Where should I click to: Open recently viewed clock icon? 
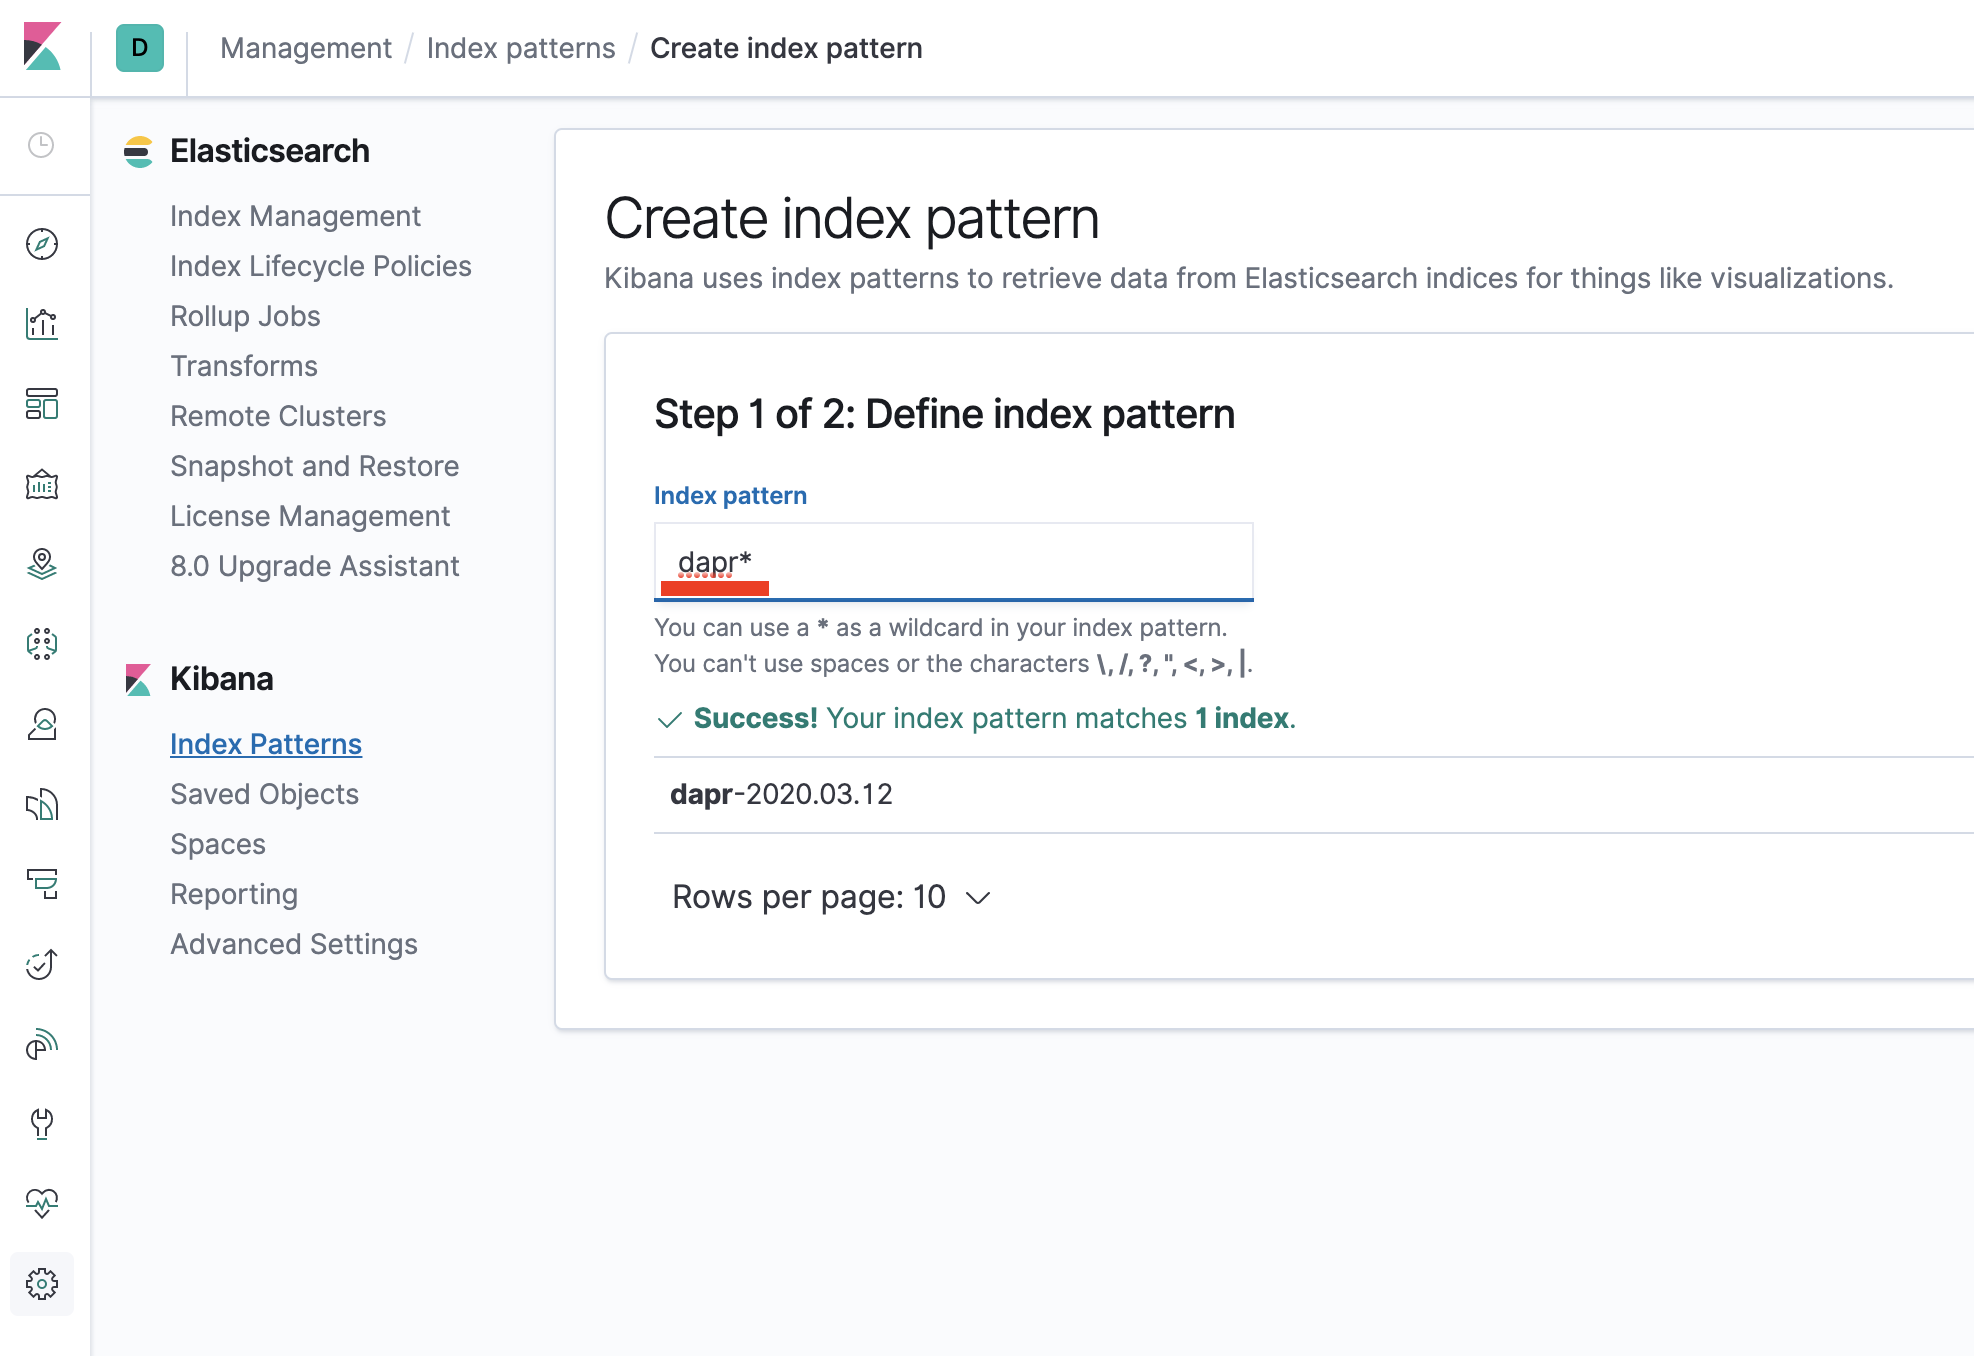pos(41,146)
